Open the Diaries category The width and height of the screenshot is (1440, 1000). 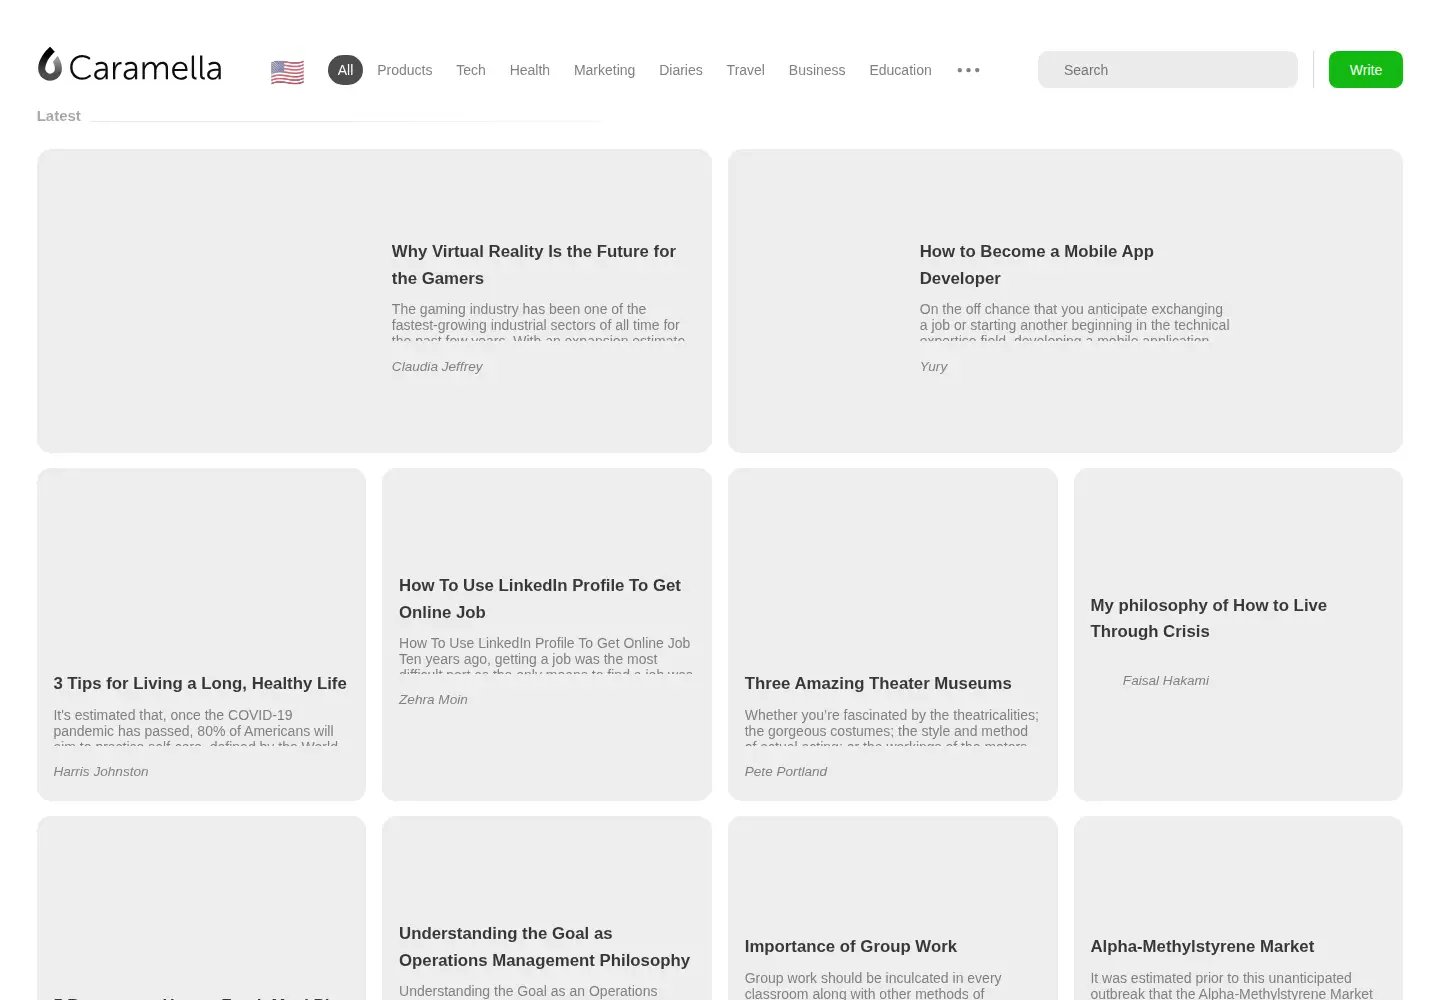(681, 70)
